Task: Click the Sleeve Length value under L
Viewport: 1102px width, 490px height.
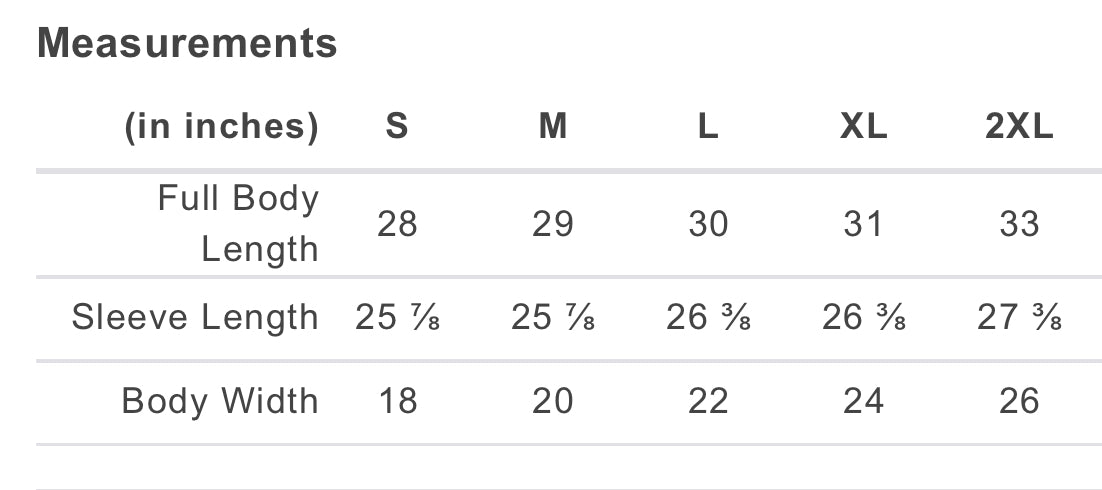Action: [708, 317]
